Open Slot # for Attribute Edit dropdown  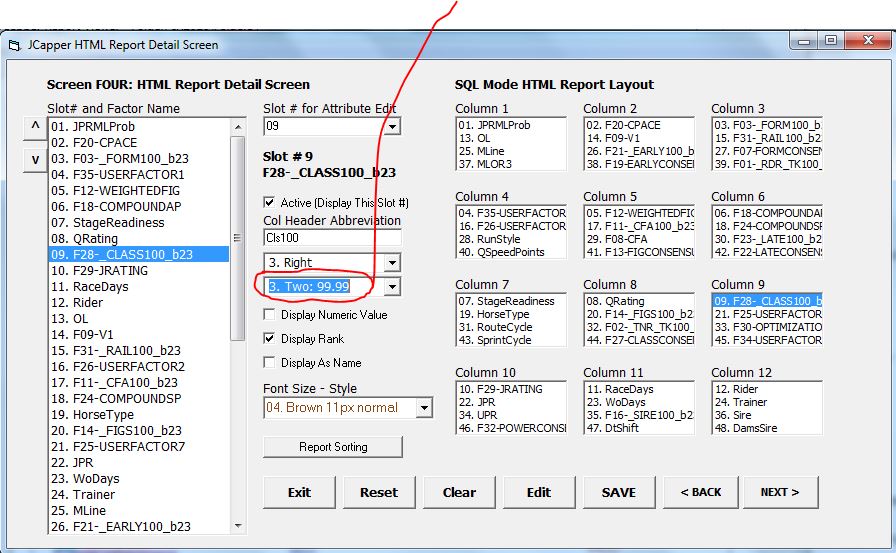392,126
